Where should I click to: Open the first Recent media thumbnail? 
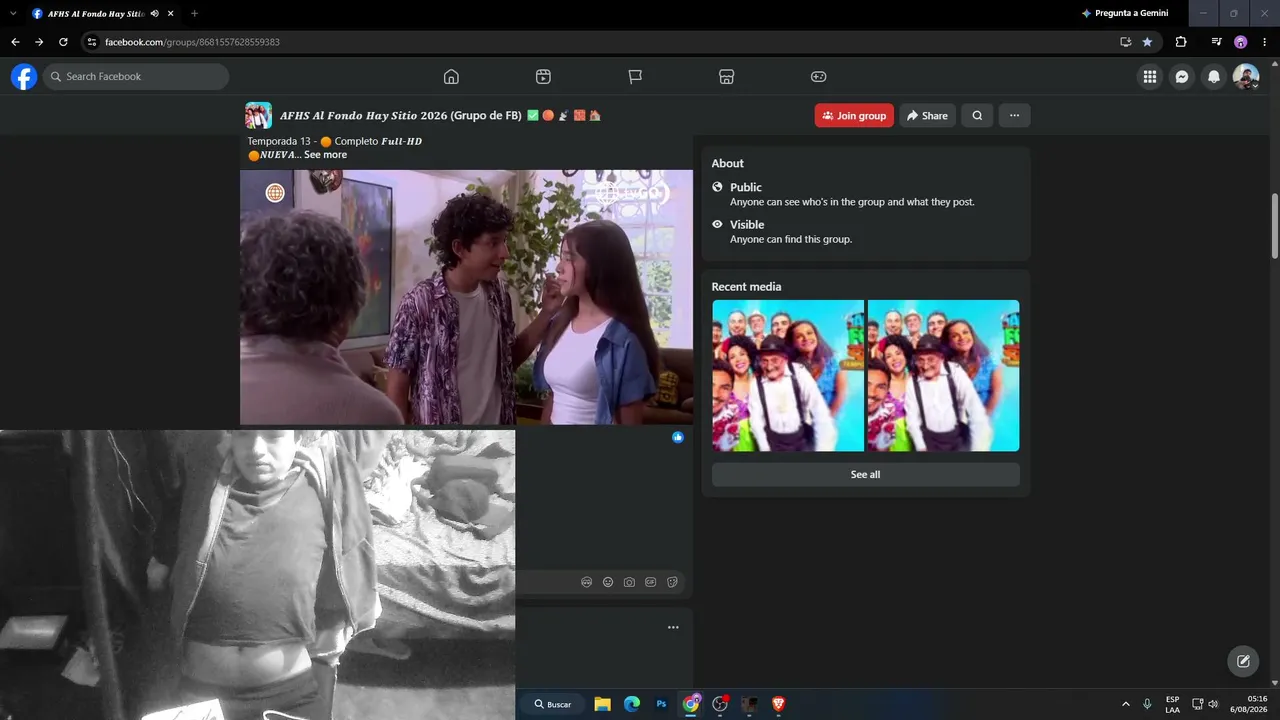pos(788,376)
